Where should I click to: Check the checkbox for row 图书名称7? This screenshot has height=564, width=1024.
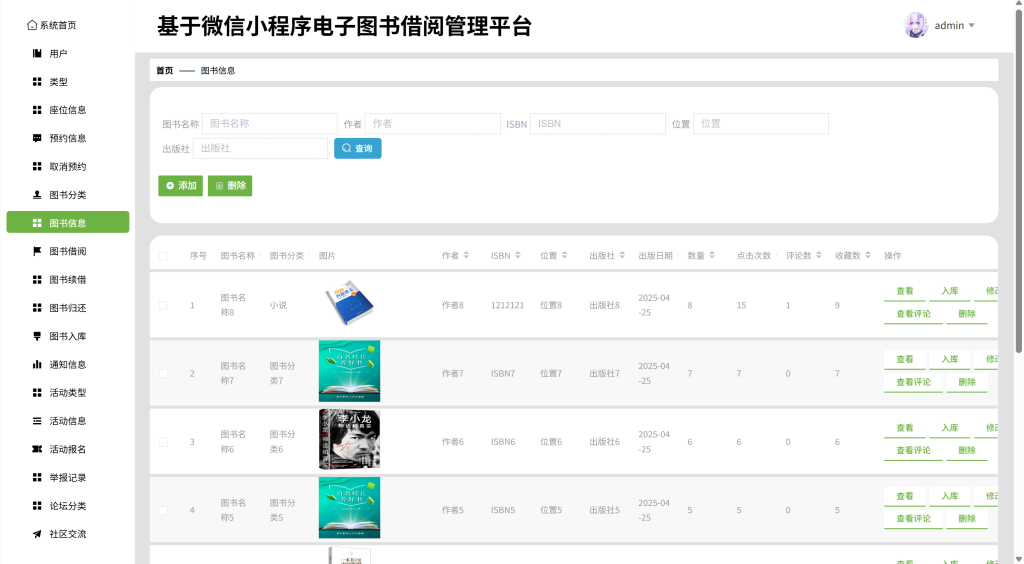point(163,373)
